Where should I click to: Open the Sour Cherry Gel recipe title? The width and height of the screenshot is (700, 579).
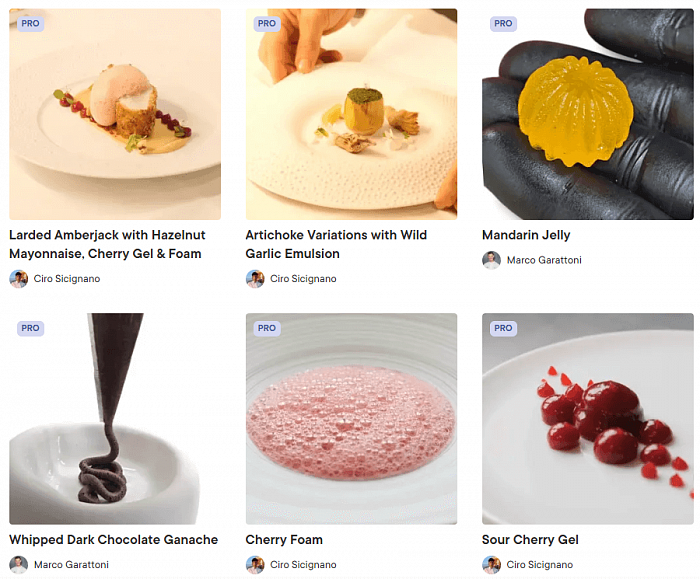[530, 539]
